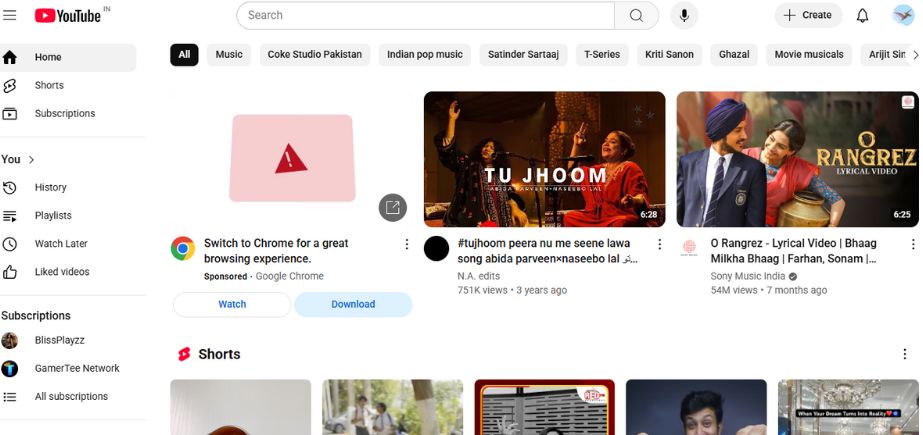Click the ad's Watch button

click(232, 304)
